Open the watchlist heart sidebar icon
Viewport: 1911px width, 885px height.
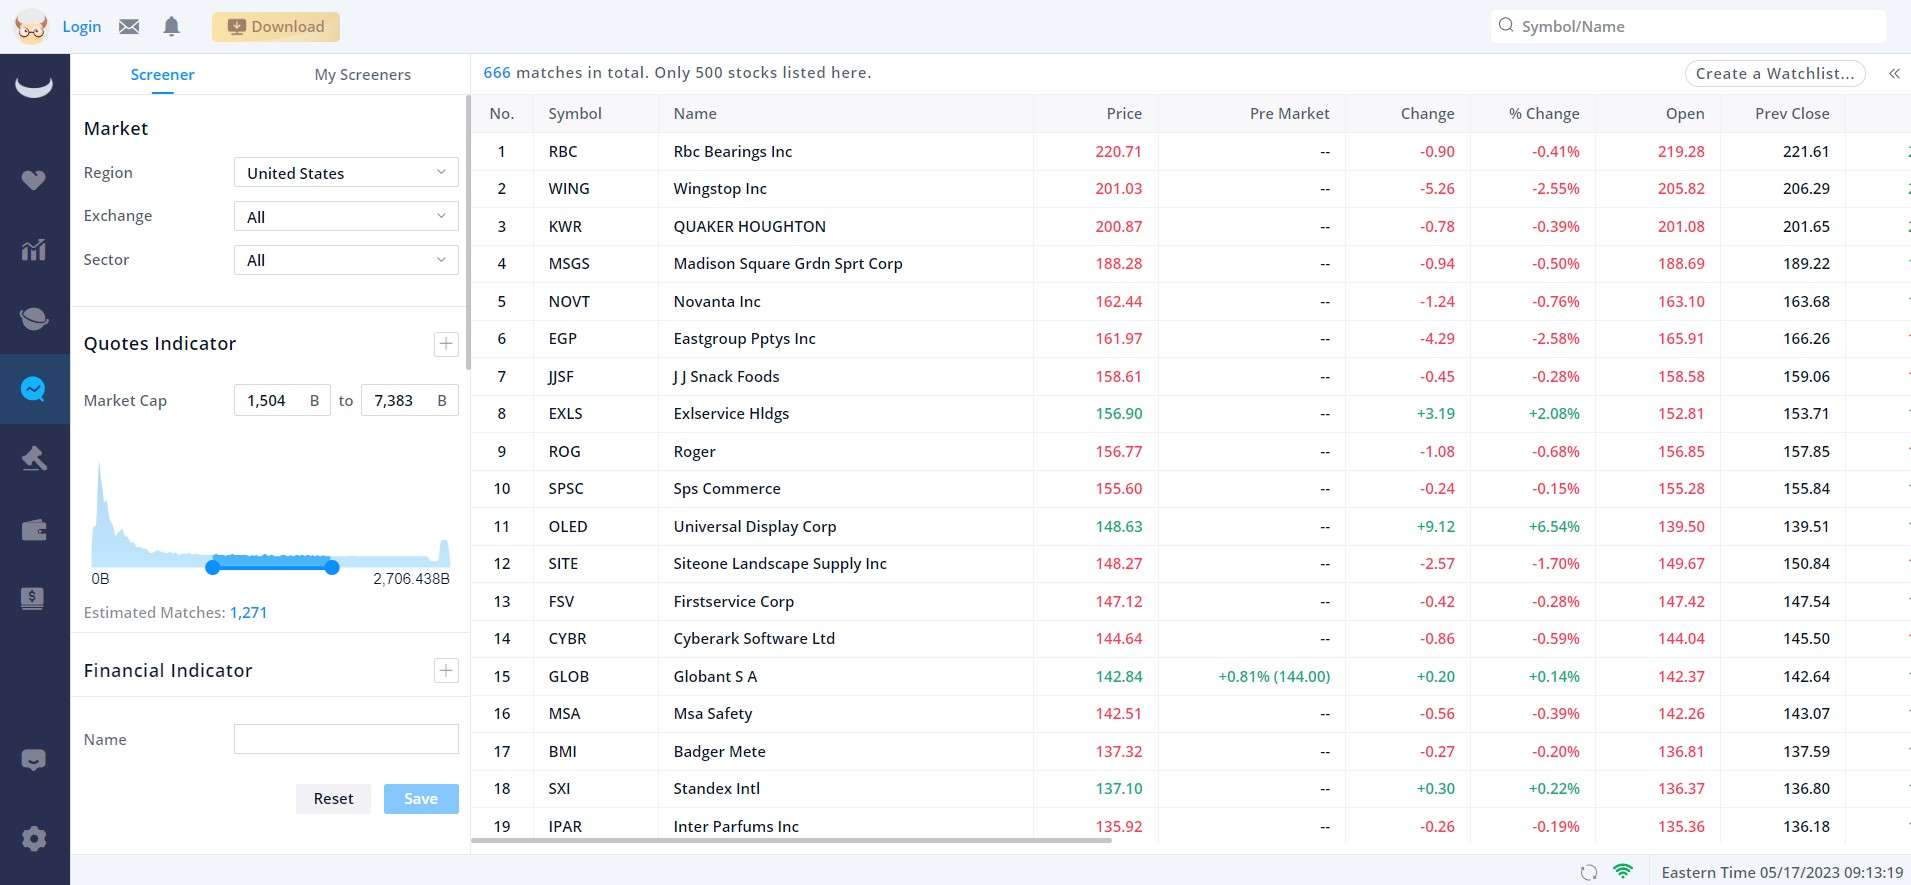[34, 180]
